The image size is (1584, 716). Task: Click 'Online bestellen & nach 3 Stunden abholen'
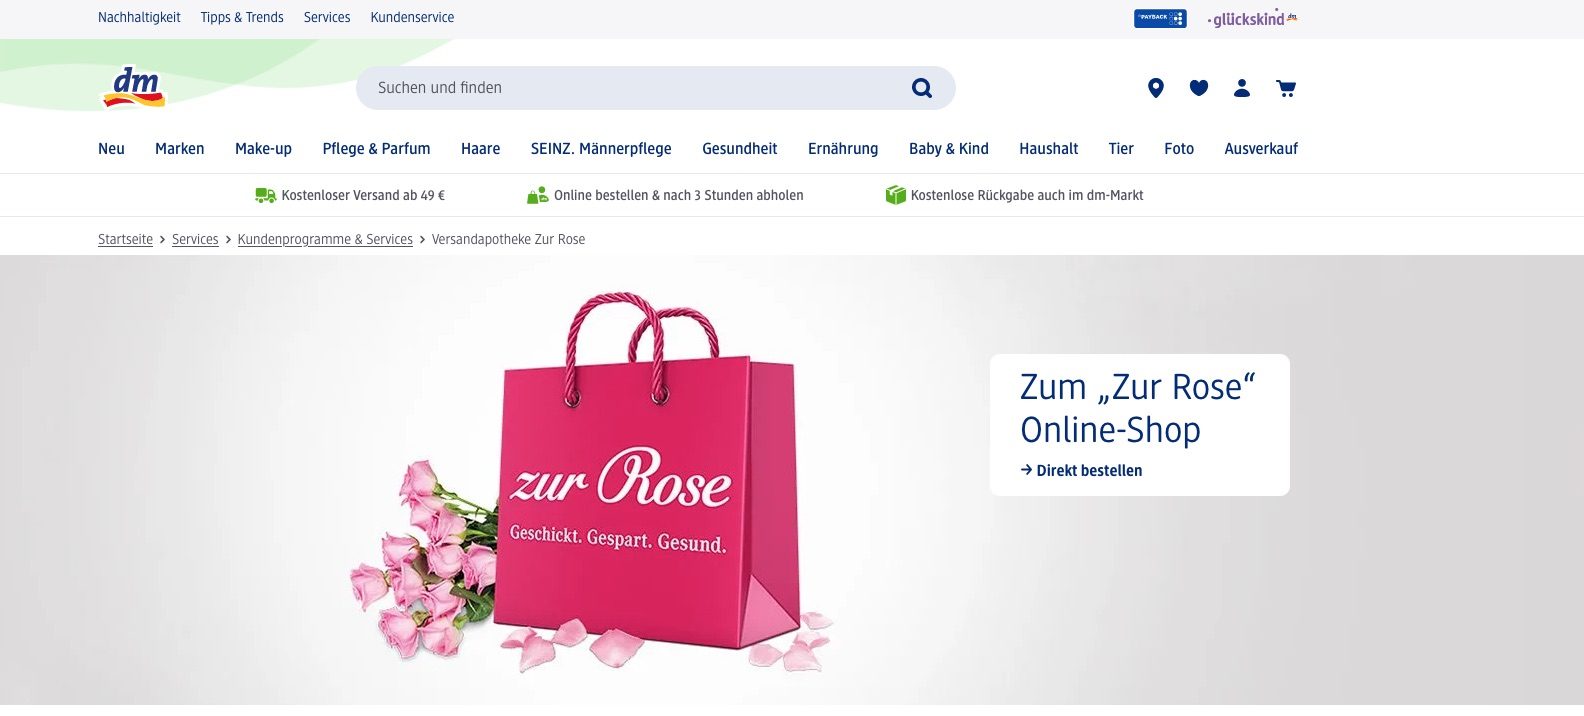[679, 195]
